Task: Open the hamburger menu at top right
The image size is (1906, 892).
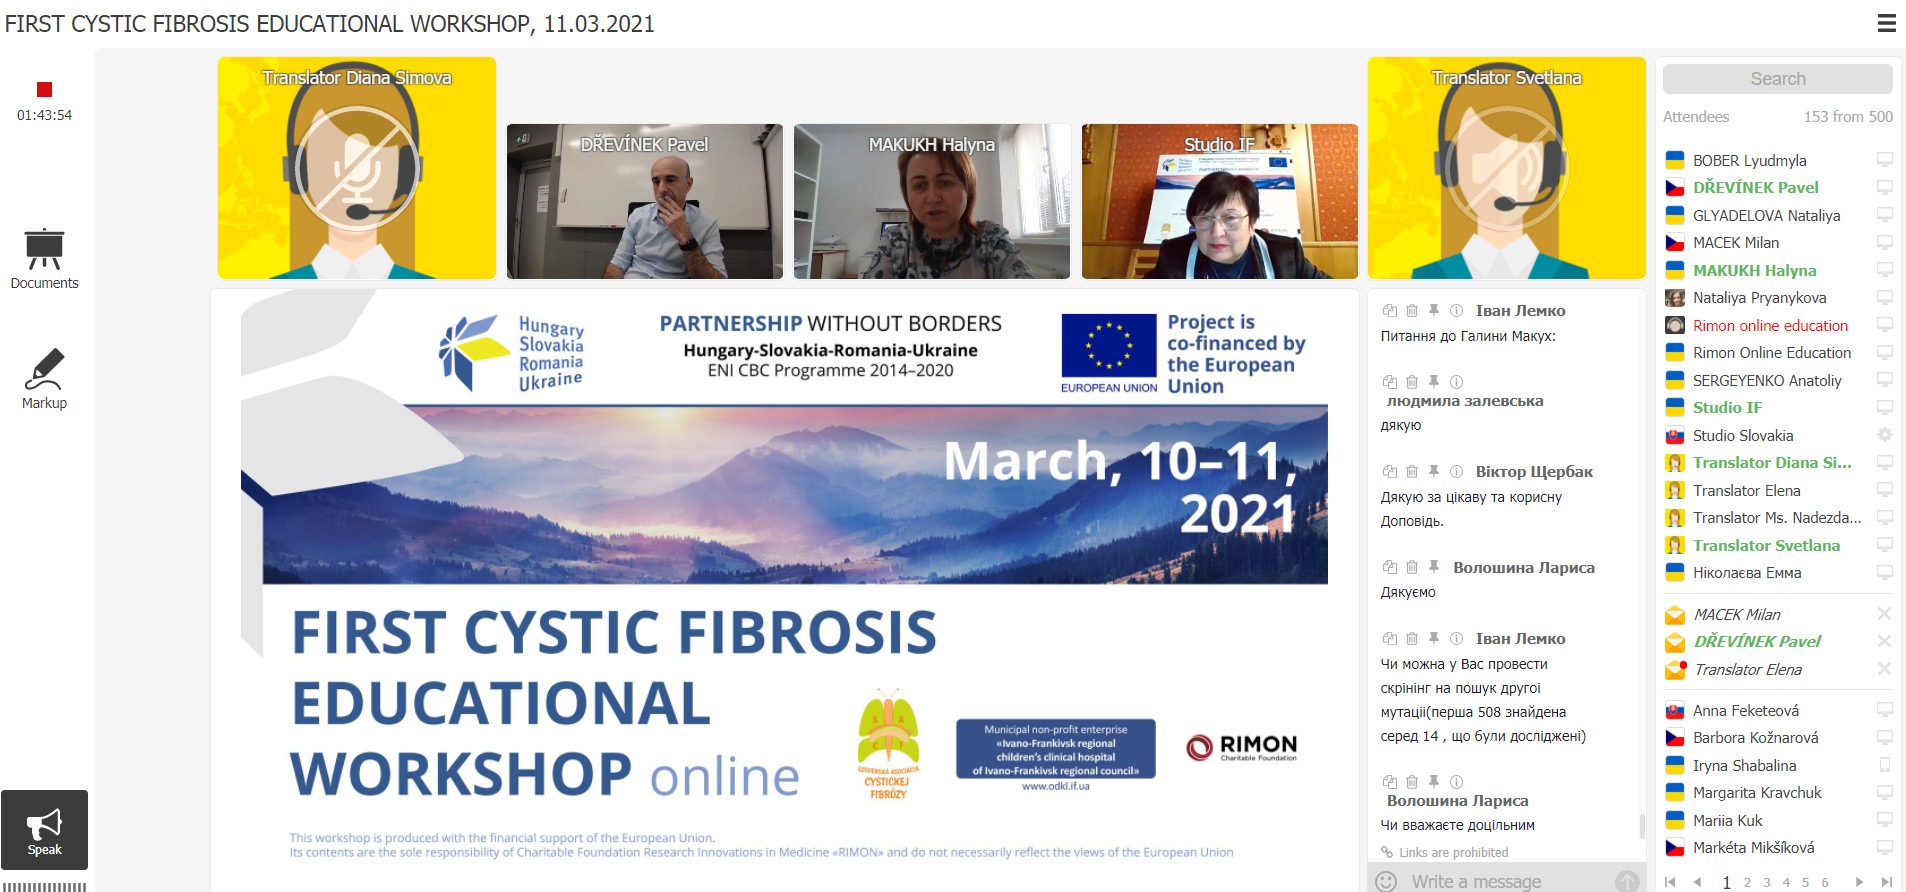Action: (1886, 23)
